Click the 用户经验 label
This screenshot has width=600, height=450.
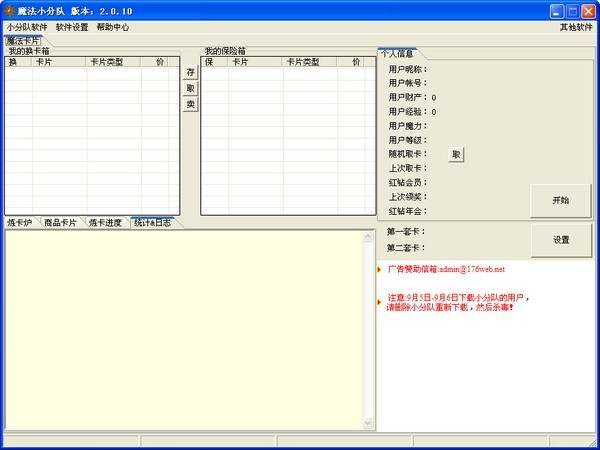[x=408, y=112]
